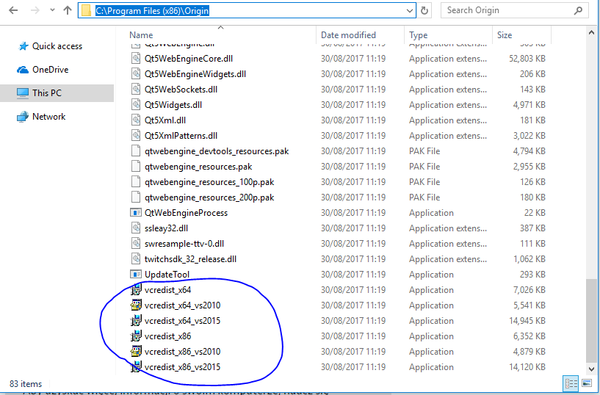This screenshot has height=395, width=600.
Task: Click the Forward navigation arrow
Action: point(35,10)
